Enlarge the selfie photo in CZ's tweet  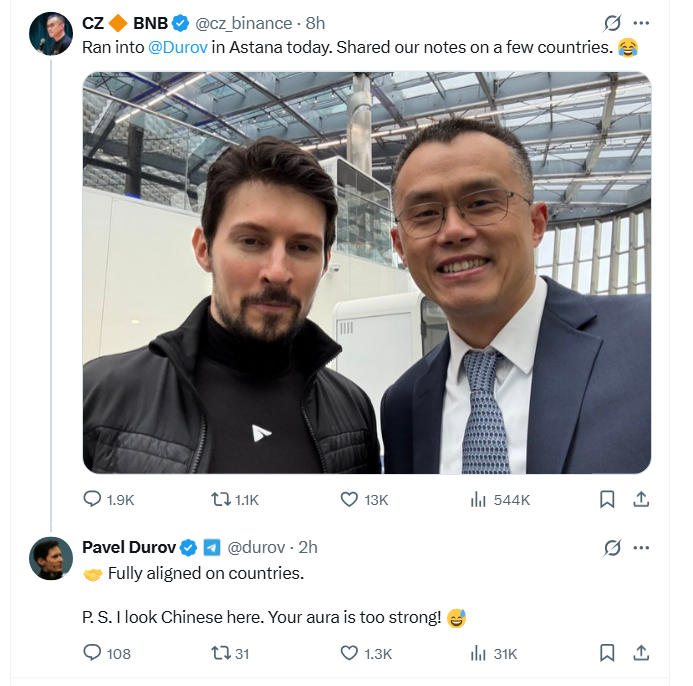tap(366, 272)
